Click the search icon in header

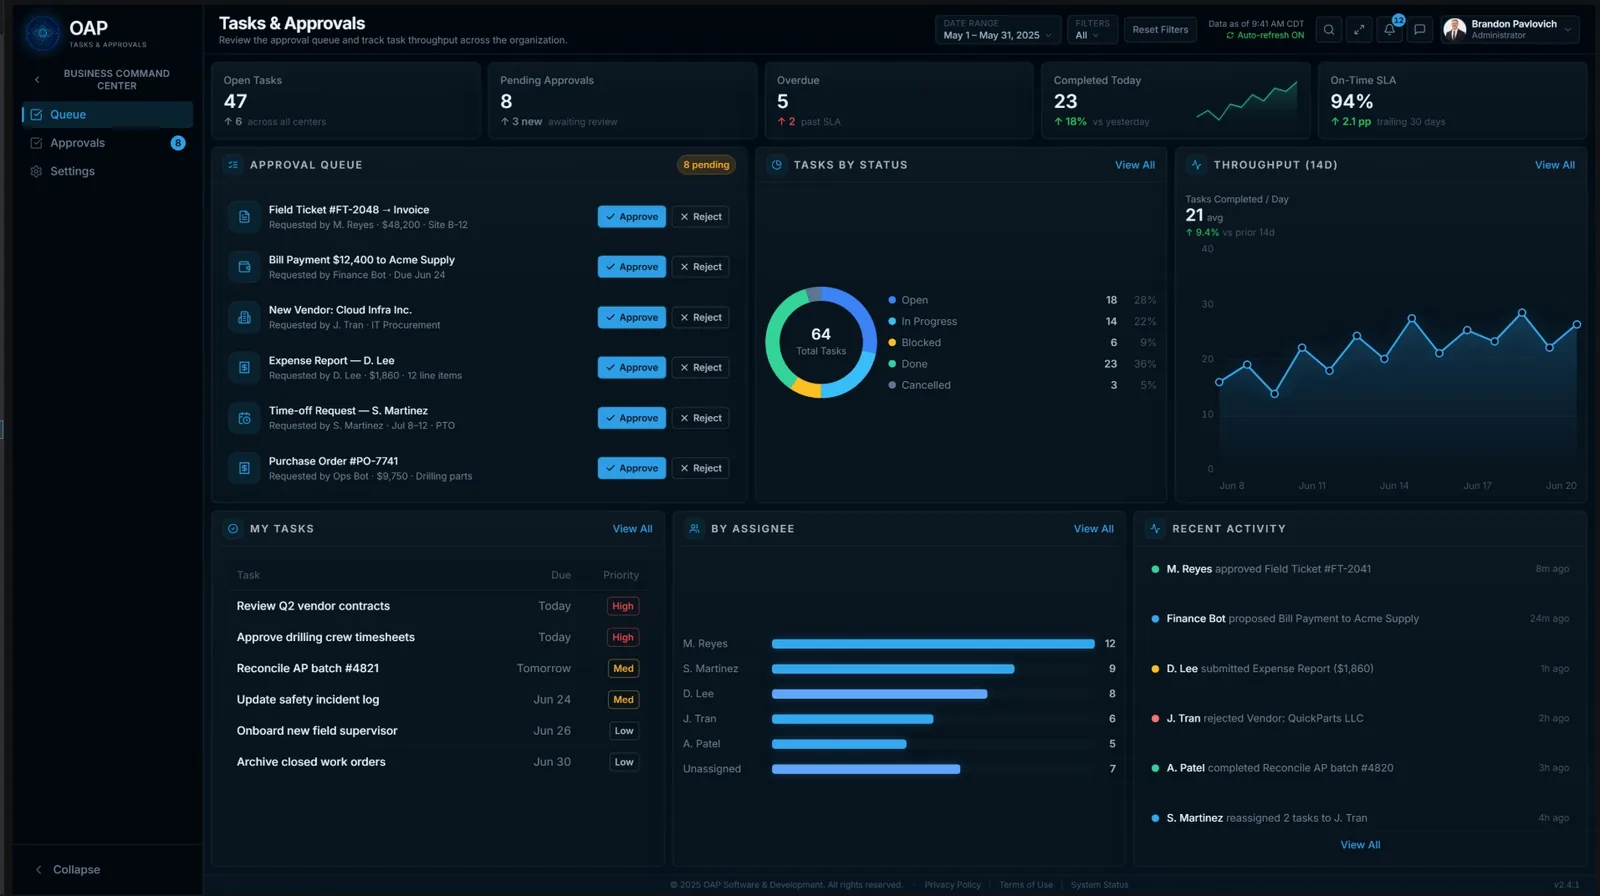pyautogui.click(x=1329, y=30)
